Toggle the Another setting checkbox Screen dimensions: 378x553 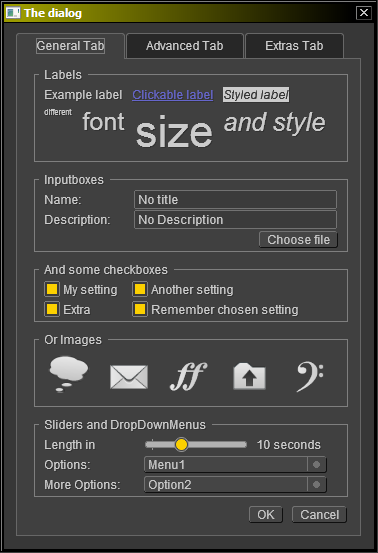click(140, 289)
